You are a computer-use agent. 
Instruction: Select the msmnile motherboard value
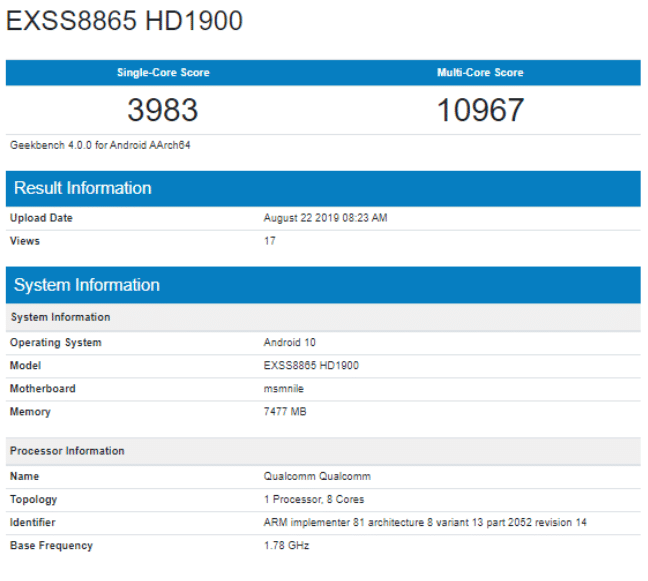click(284, 389)
